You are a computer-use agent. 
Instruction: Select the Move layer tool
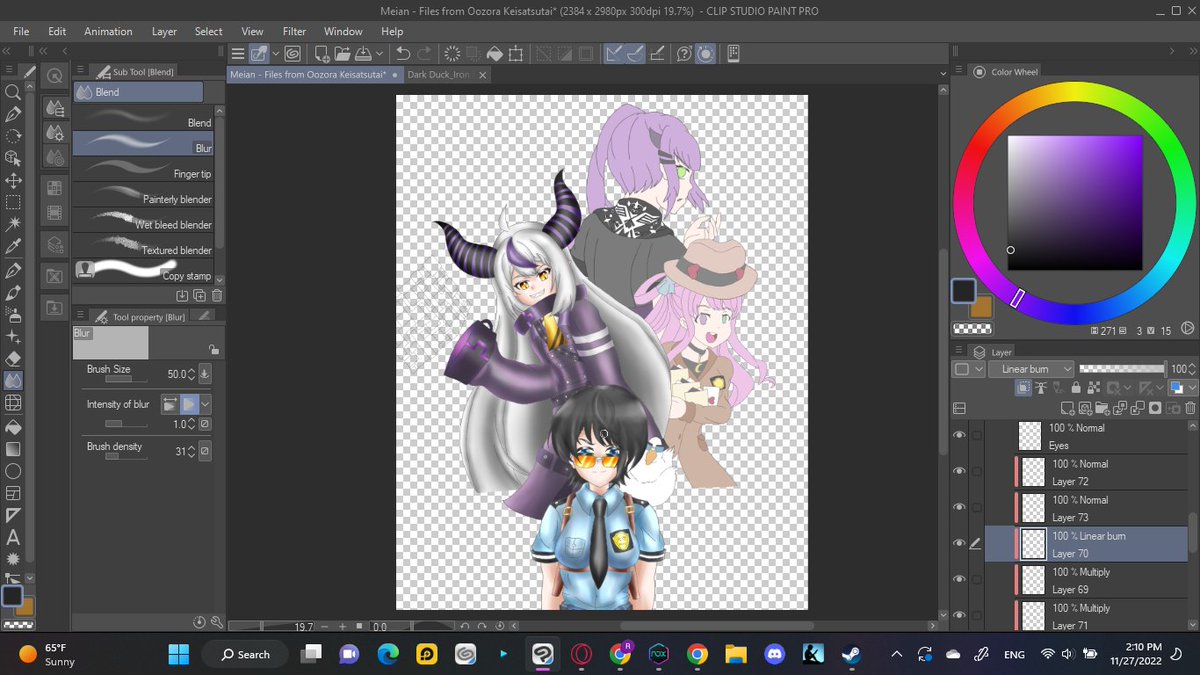[14, 181]
